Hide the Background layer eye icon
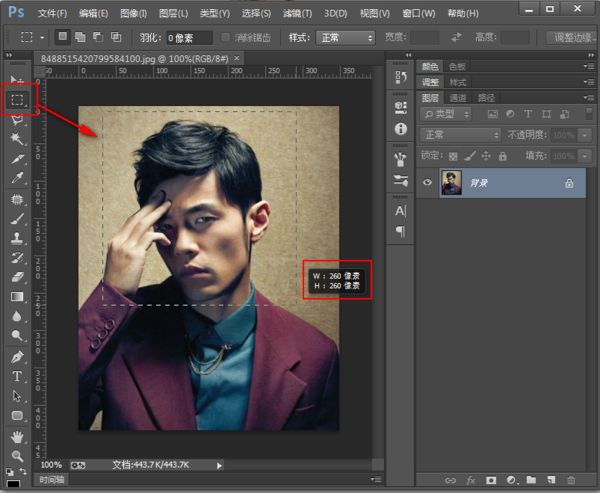This screenshot has width=600, height=493. pos(427,182)
